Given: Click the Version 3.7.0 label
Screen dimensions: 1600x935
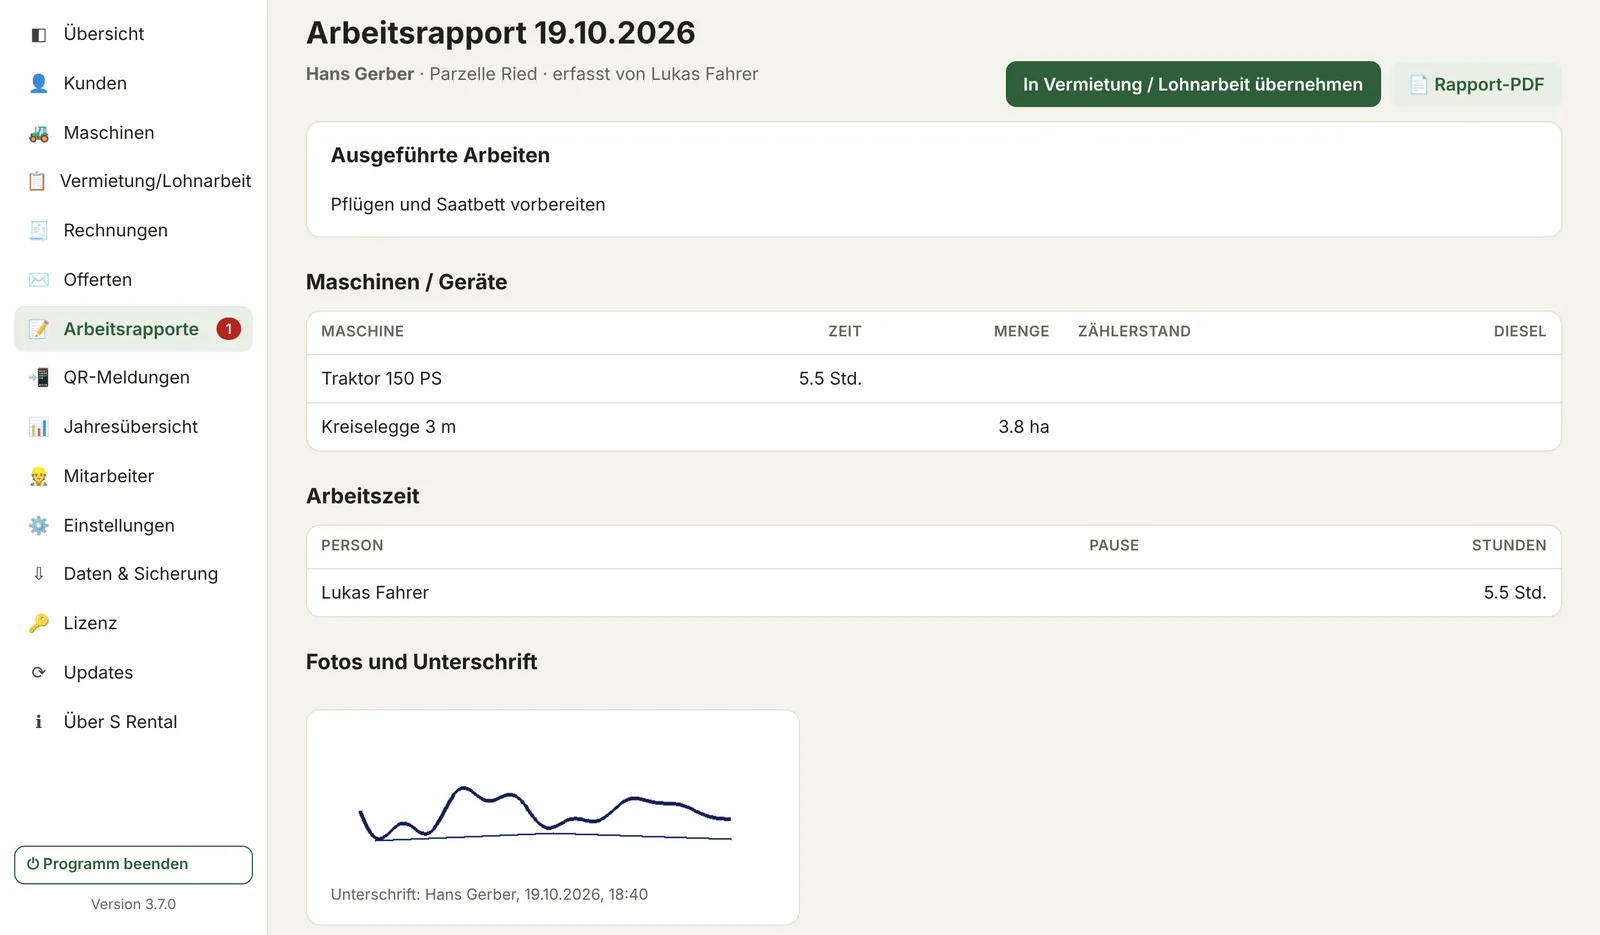Looking at the screenshot, I should (133, 904).
